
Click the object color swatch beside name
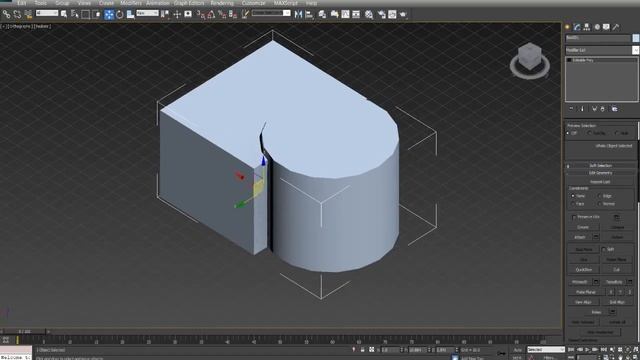[636, 38]
